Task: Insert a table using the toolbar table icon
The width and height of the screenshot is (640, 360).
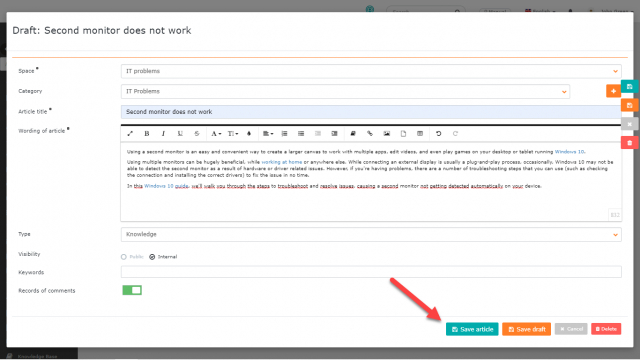Action: (420, 133)
